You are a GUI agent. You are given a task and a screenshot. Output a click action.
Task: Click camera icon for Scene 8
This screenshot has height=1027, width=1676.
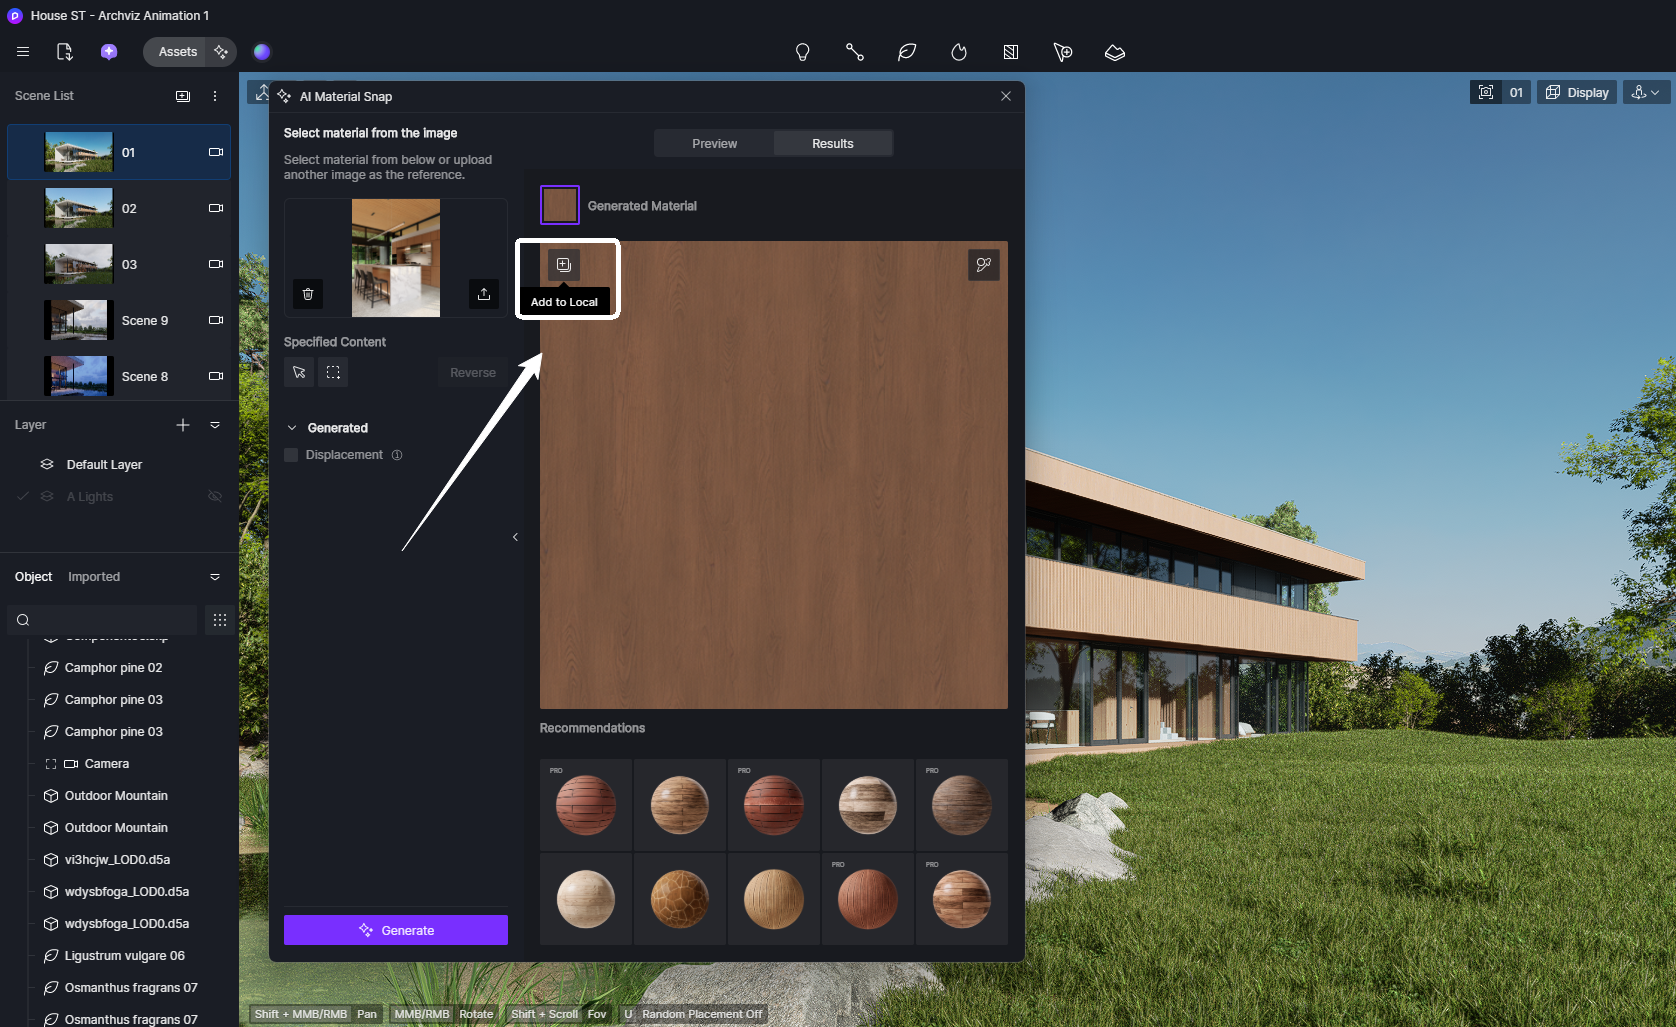point(215,376)
